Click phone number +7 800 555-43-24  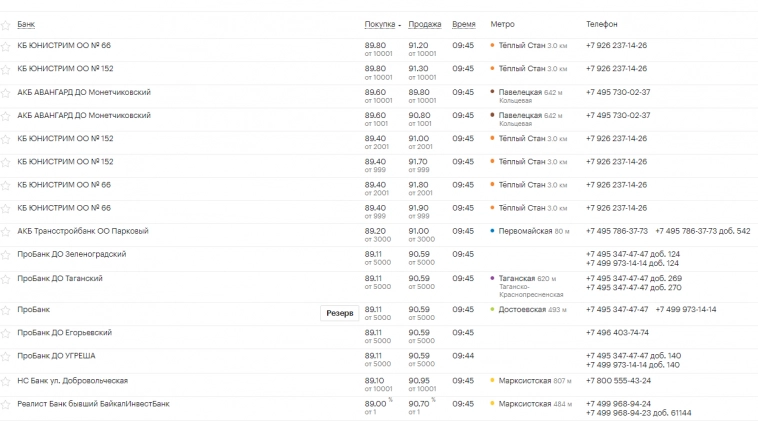coord(618,381)
